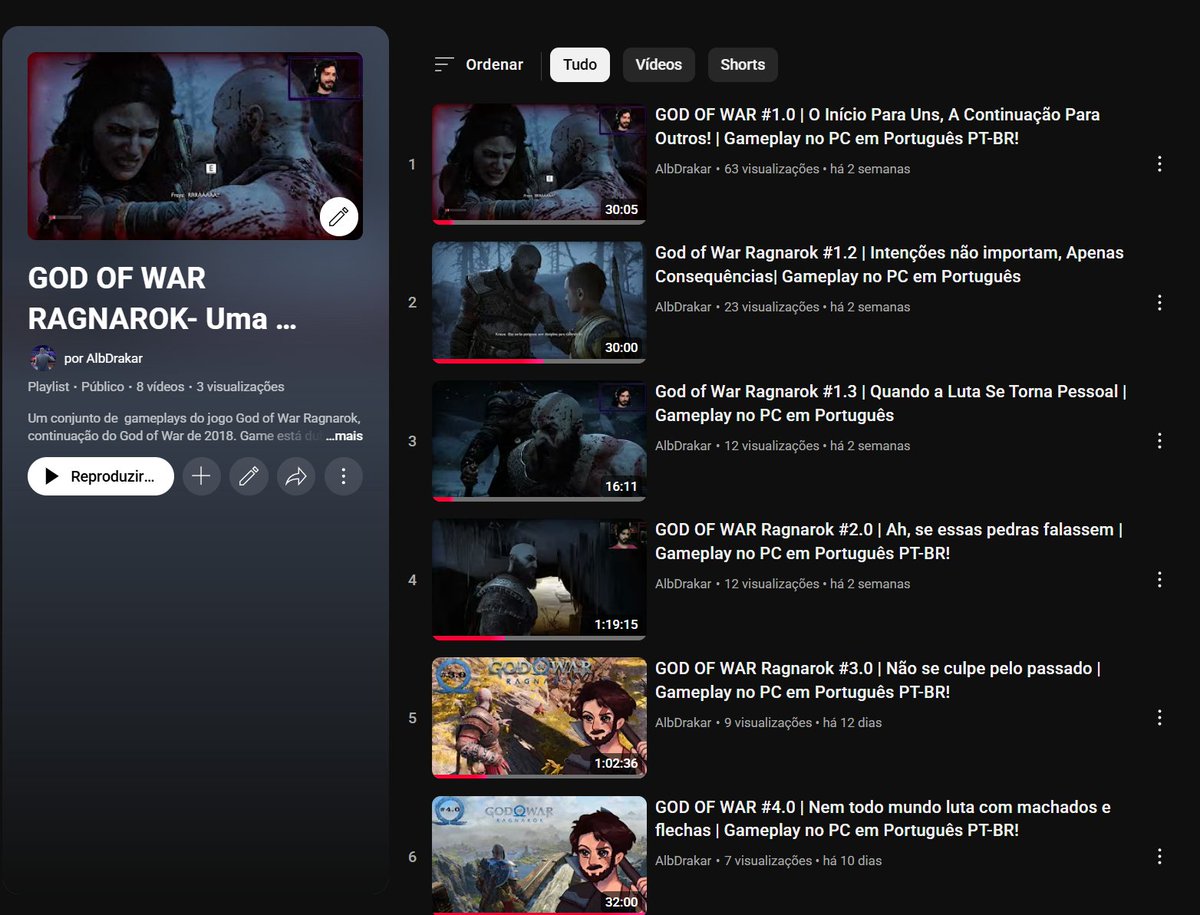The height and width of the screenshot is (915, 1200).
Task: Open the AlbDrakar channel avatar
Action: click(x=43, y=358)
